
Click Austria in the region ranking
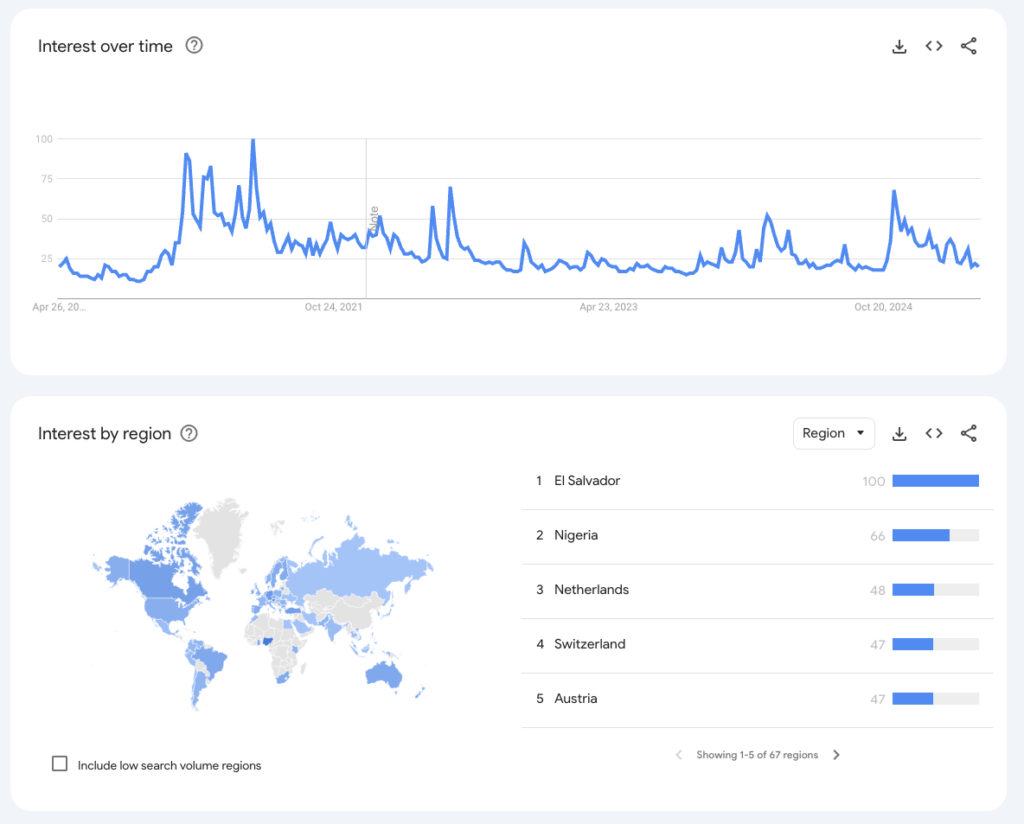(575, 699)
